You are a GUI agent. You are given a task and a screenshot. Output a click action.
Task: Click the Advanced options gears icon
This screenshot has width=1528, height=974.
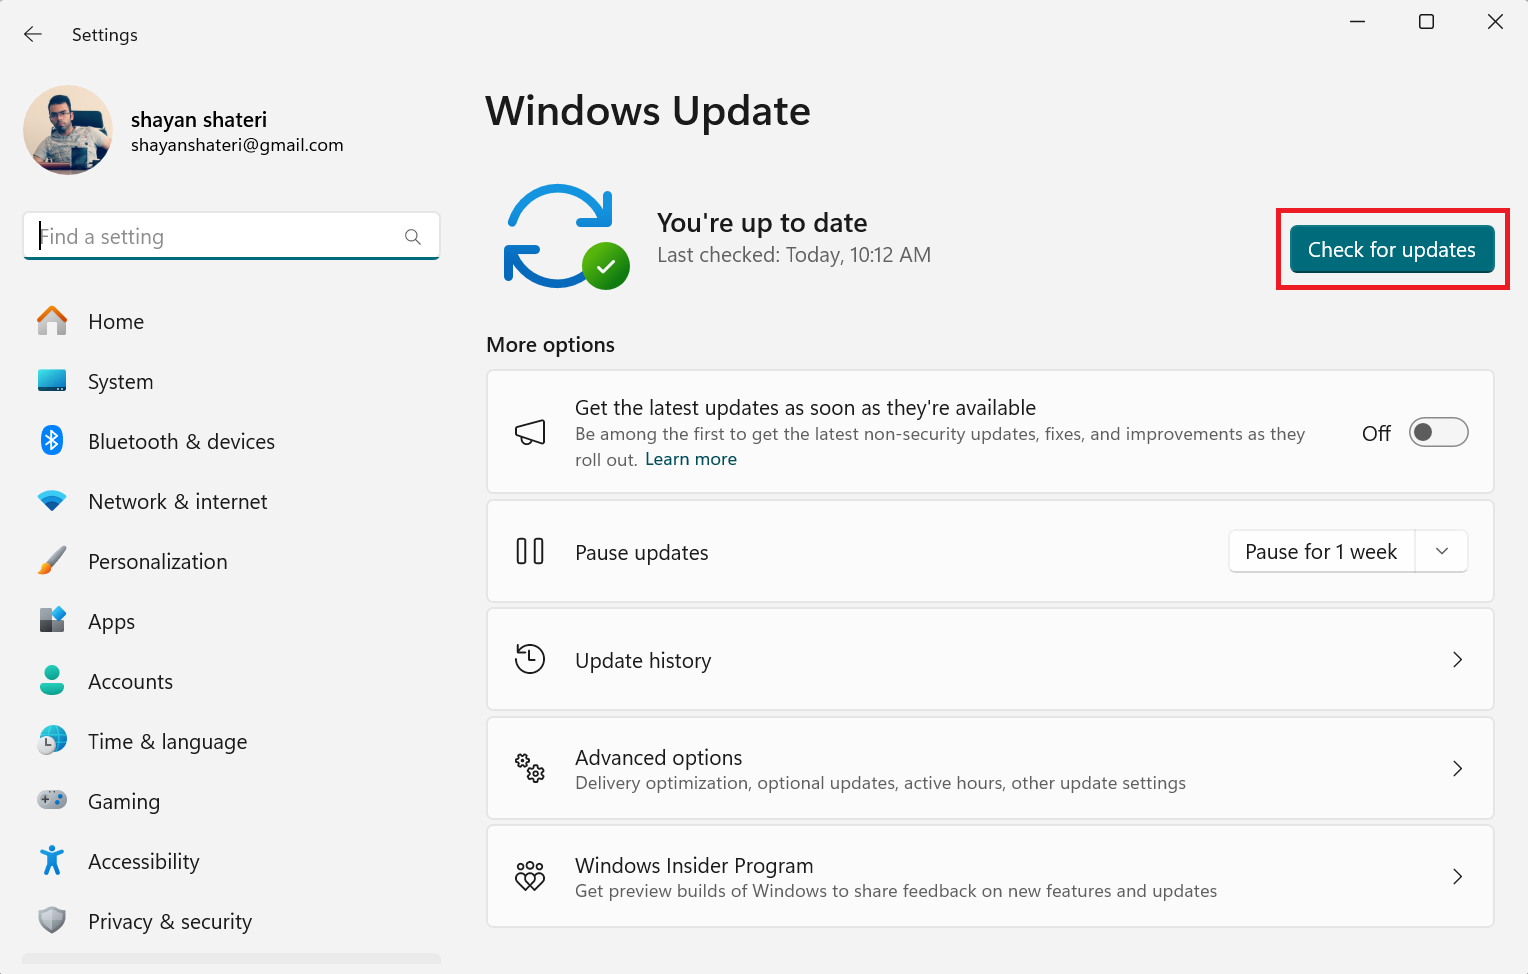(x=530, y=768)
